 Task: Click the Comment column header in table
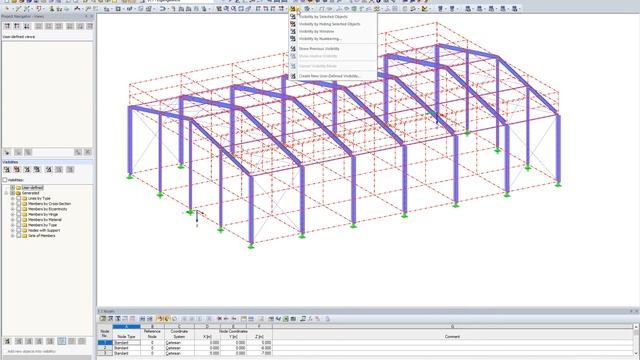452,337
